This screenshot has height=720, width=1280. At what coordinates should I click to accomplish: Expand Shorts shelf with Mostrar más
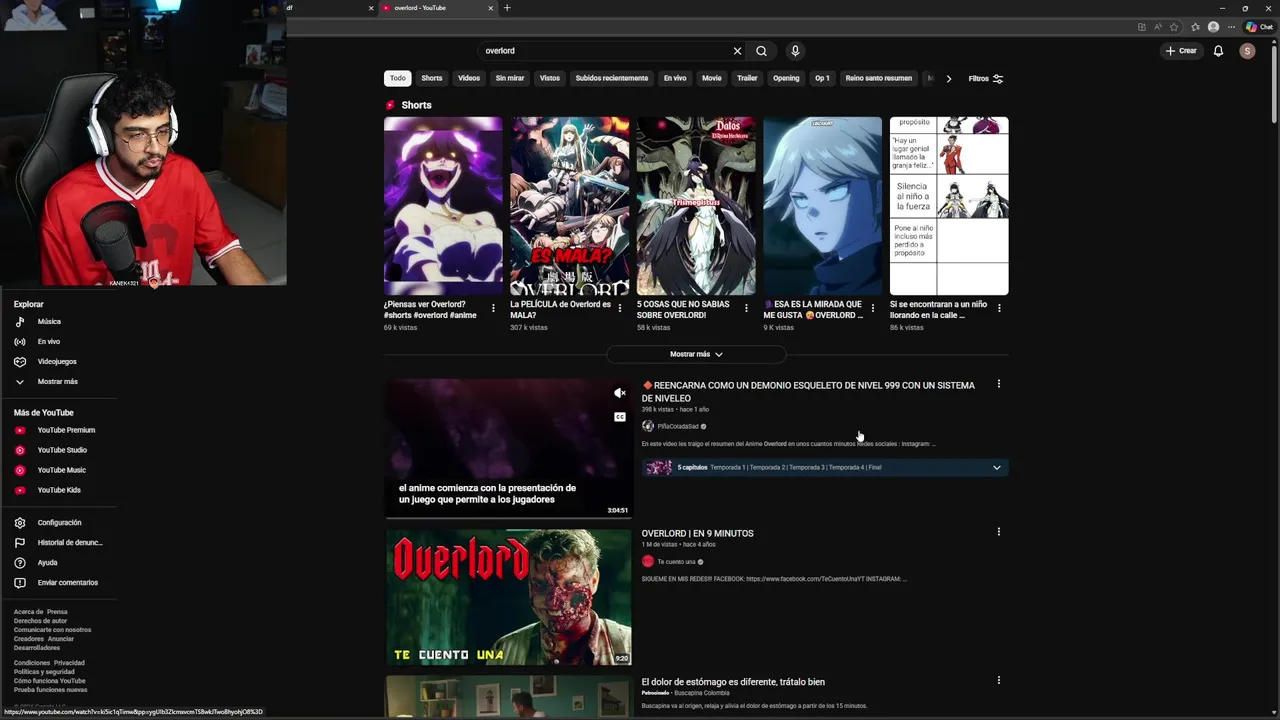point(696,354)
